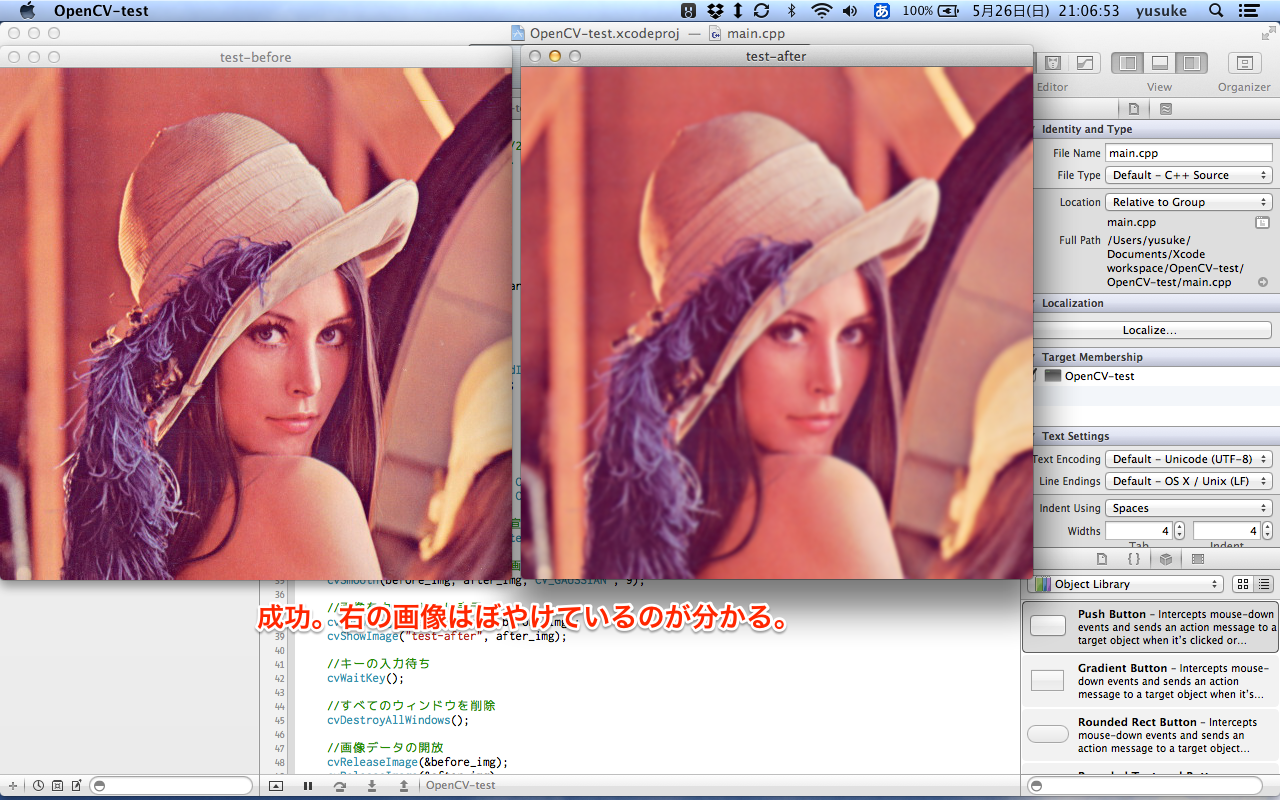Toggle the utilities pane view button
This screenshot has height=800, width=1280.
click(x=1191, y=63)
